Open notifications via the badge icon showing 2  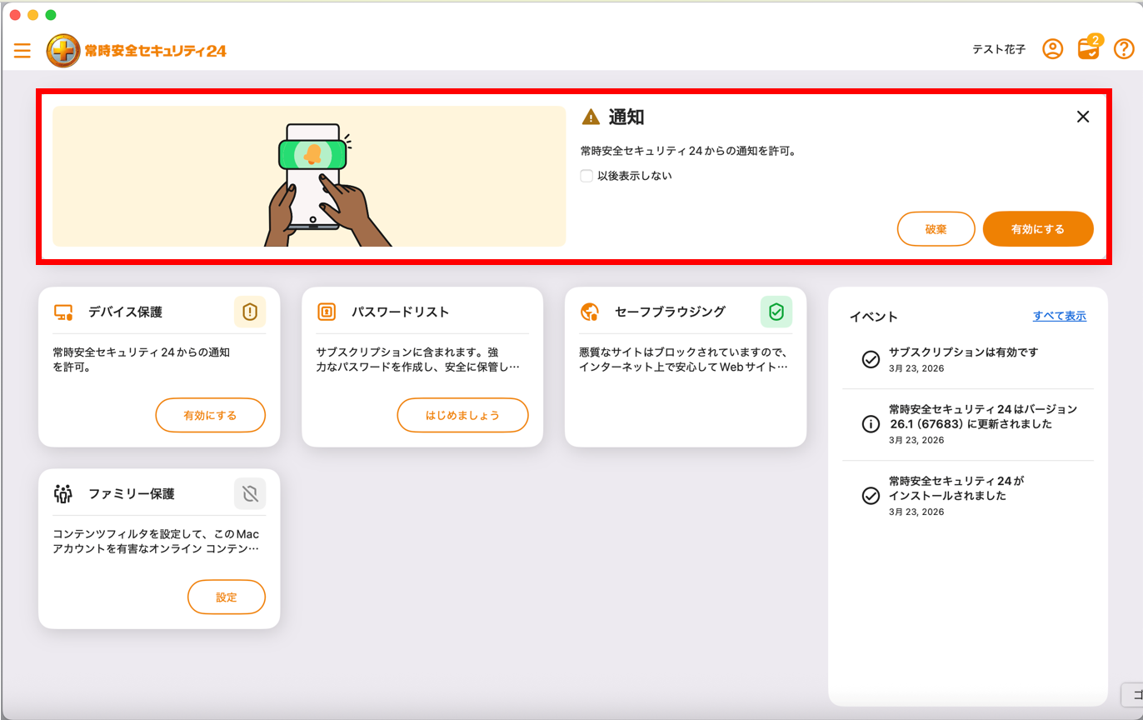pos(1089,49)
